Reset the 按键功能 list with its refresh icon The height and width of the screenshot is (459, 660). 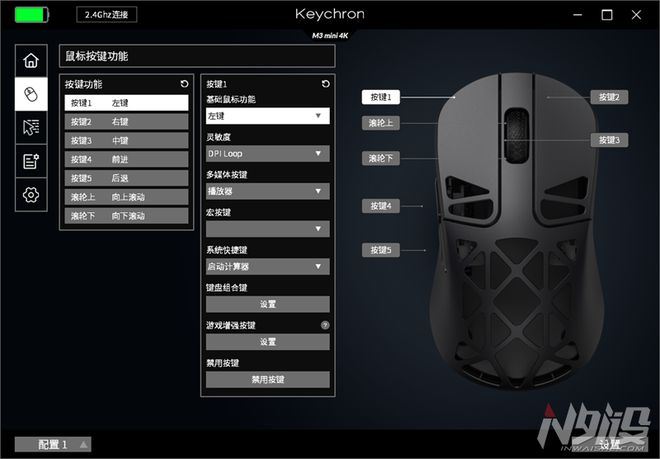[184, 84]
